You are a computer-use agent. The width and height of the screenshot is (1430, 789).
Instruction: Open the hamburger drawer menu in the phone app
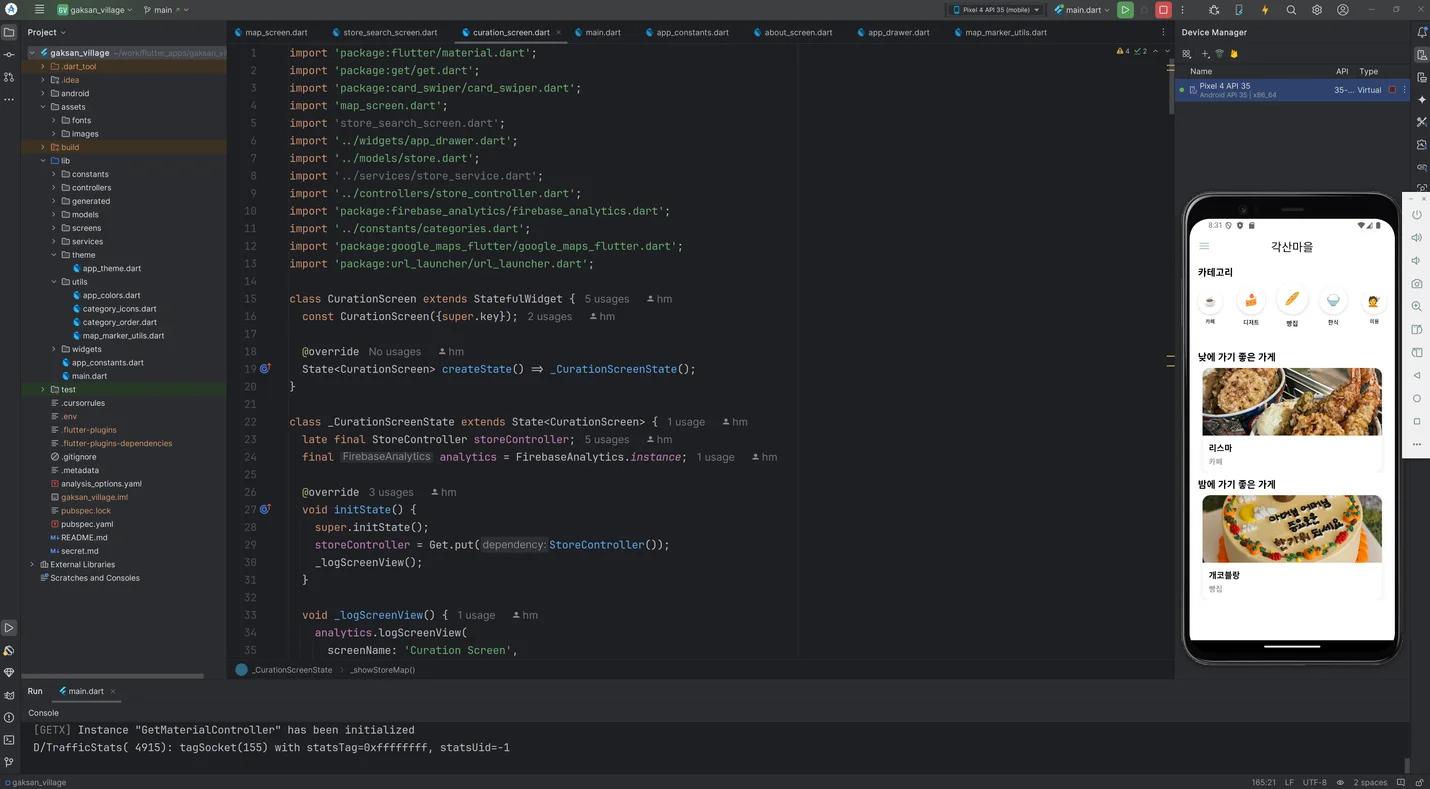point(1204,246)
